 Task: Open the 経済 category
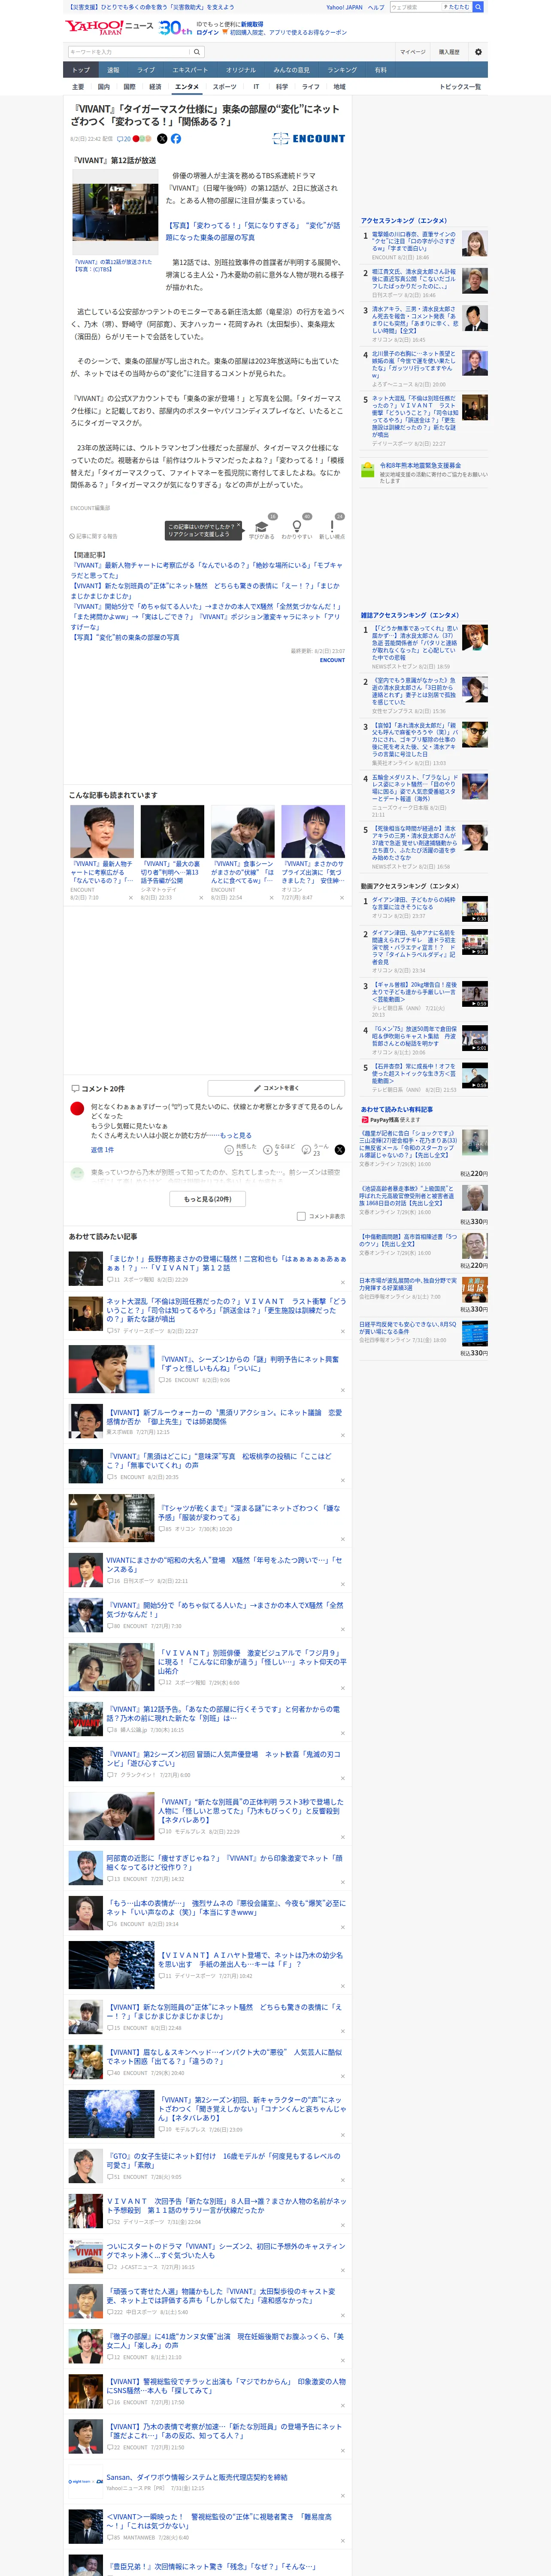coord(155,87)
